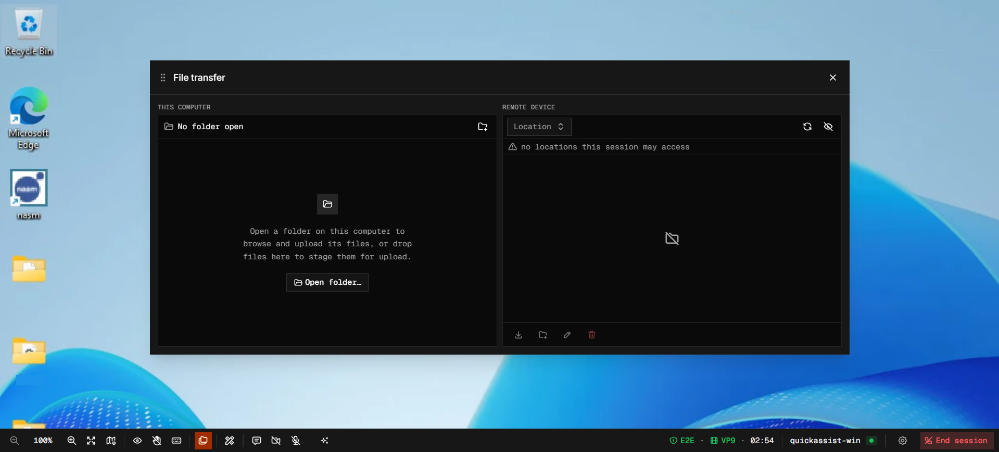
Task: Click the crossed-out folder icon in remote pane
Action: tap(672, 238)
